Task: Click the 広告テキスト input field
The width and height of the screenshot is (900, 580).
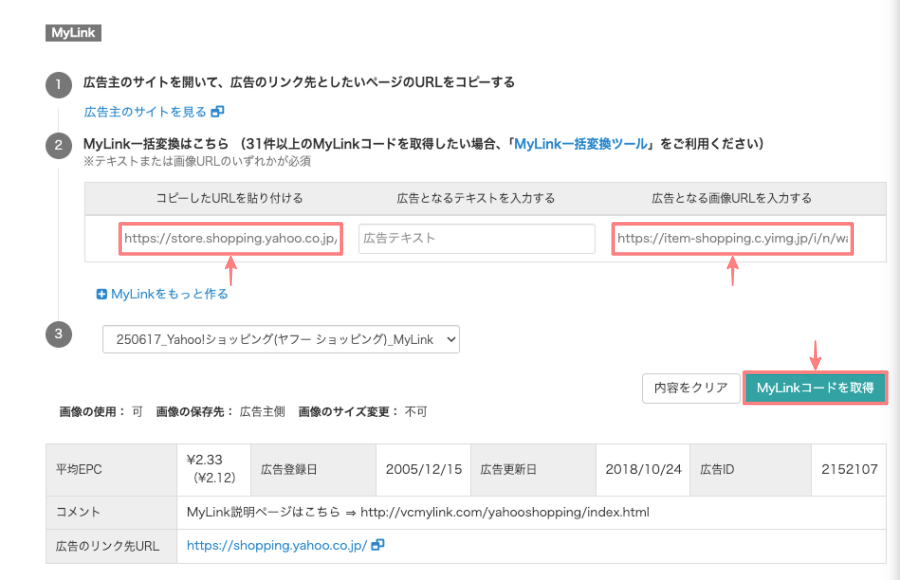Action: pos(476,238)
